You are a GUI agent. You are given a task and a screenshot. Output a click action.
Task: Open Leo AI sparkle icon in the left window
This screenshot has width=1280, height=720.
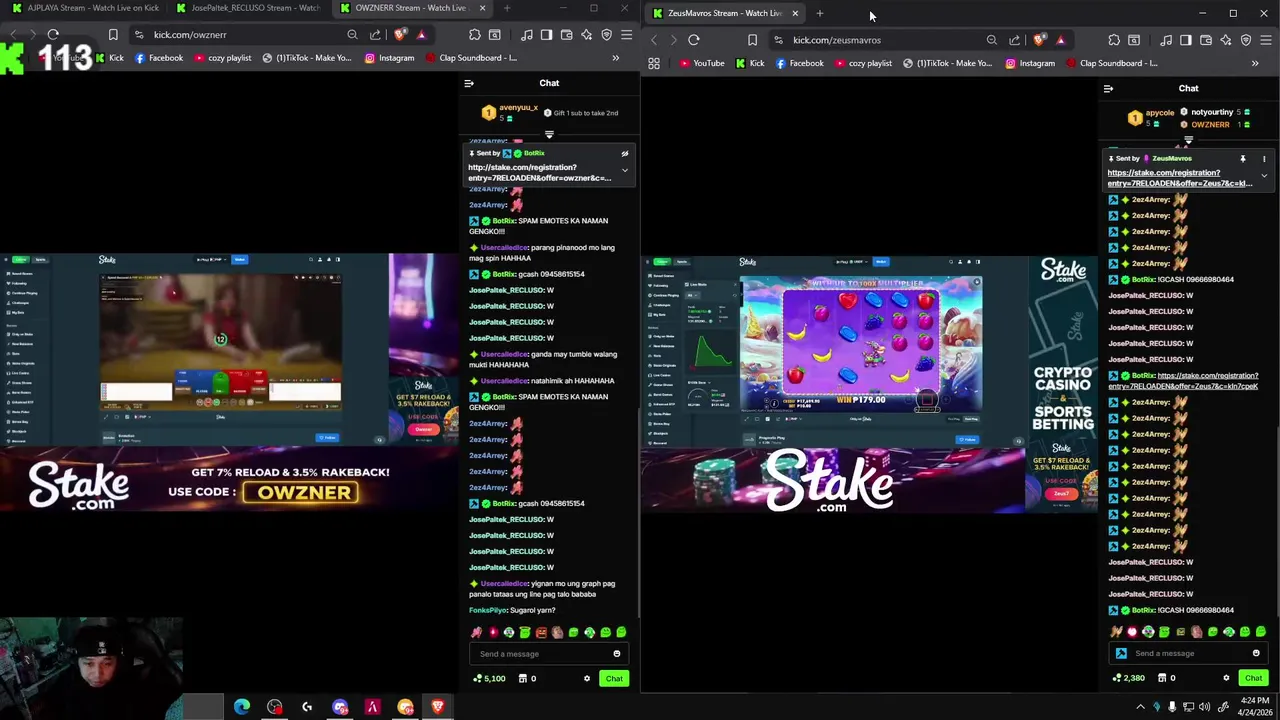pos(586,34)
